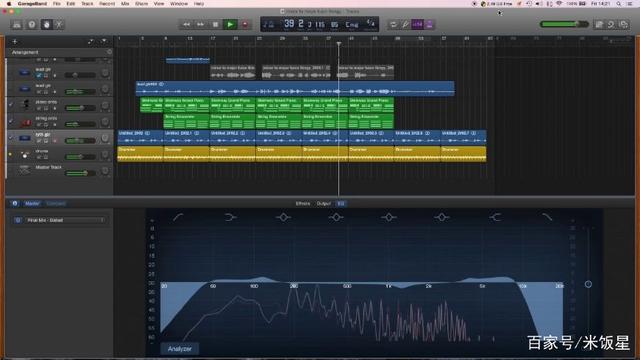Open the Cmaj key signature menu
This screenshot has width=640, height=360.
[352, 24]
